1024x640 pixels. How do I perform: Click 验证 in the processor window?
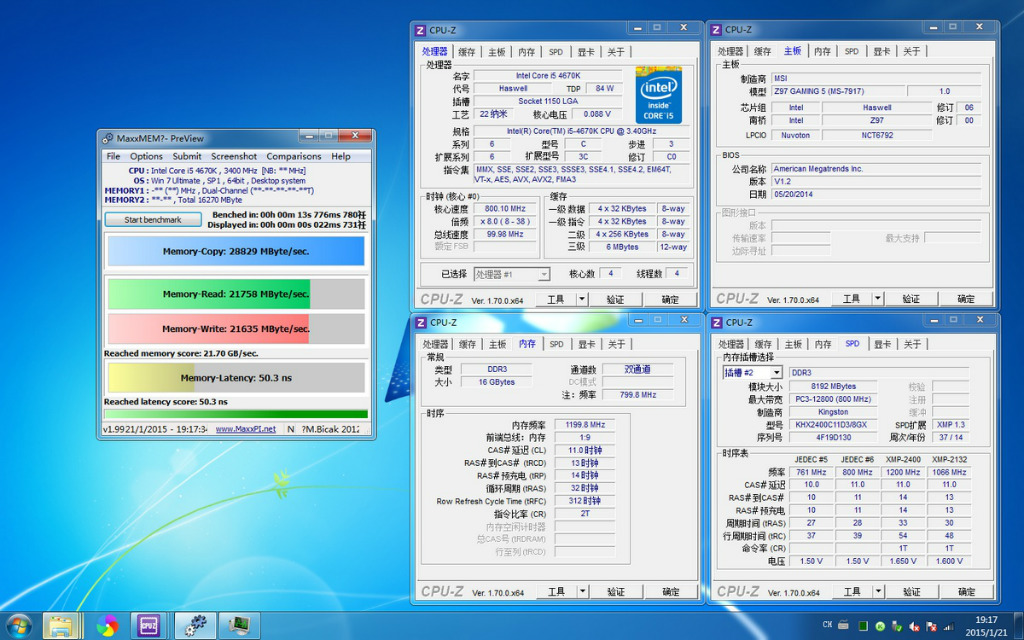[x=615, y=299]
